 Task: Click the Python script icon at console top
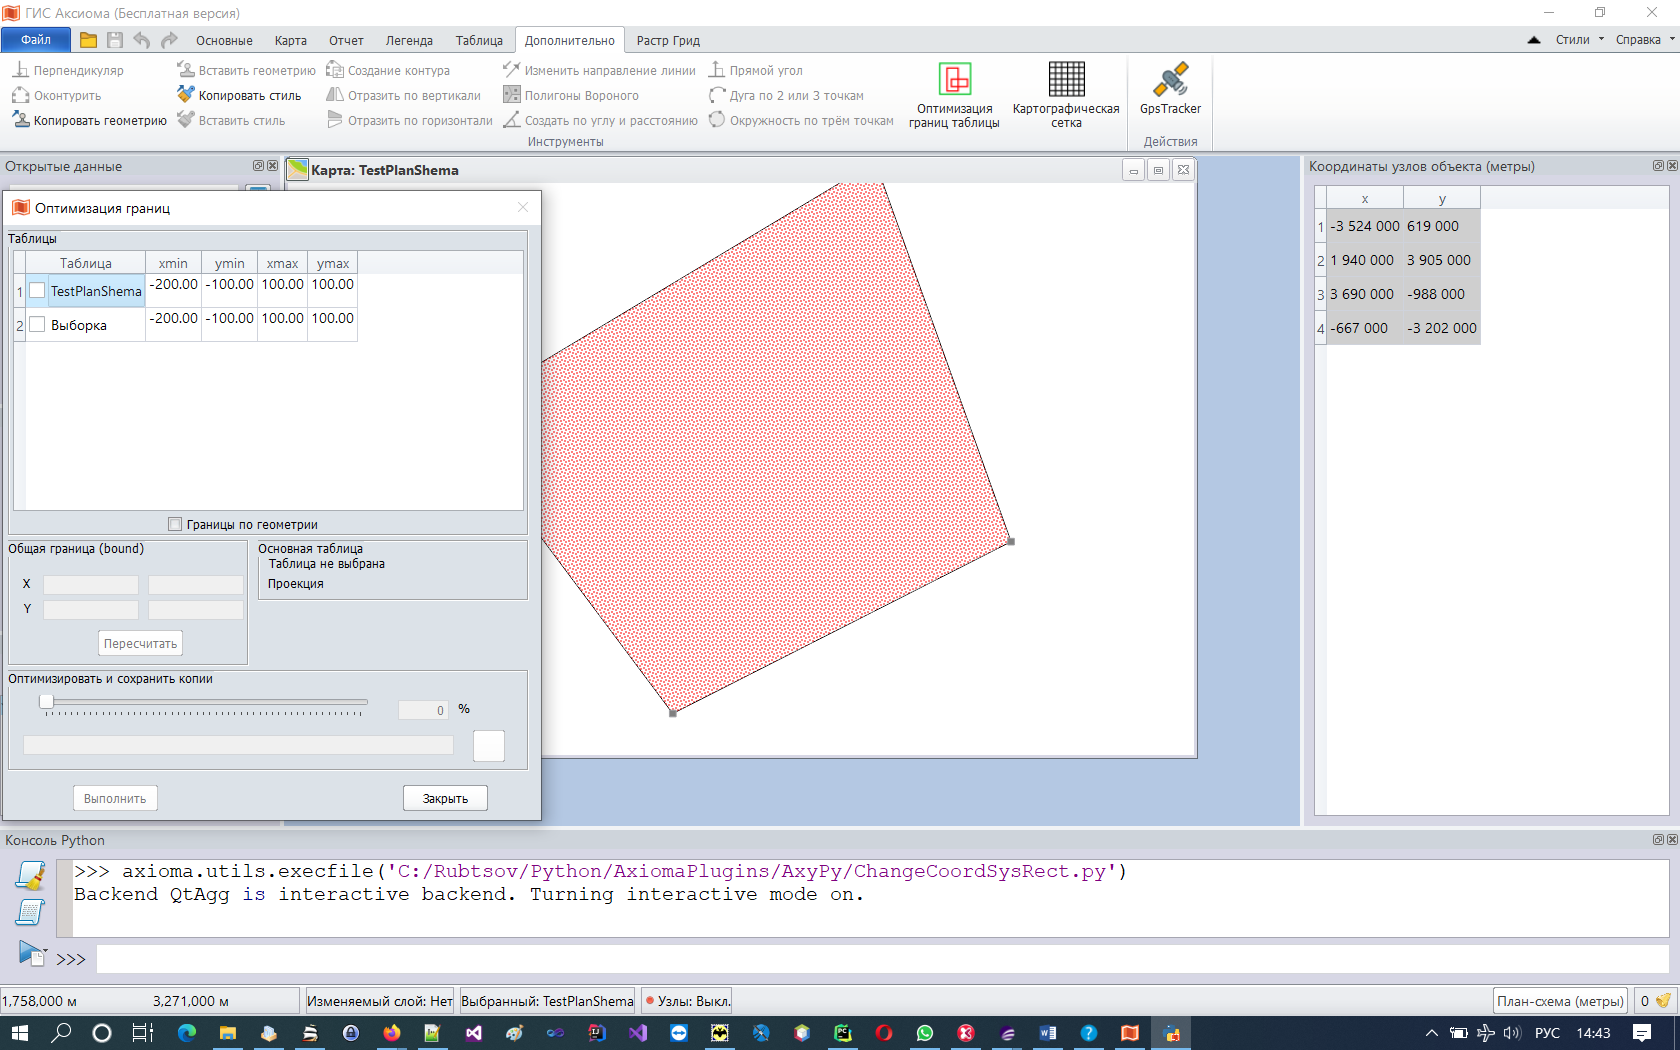tap(31, 876)
